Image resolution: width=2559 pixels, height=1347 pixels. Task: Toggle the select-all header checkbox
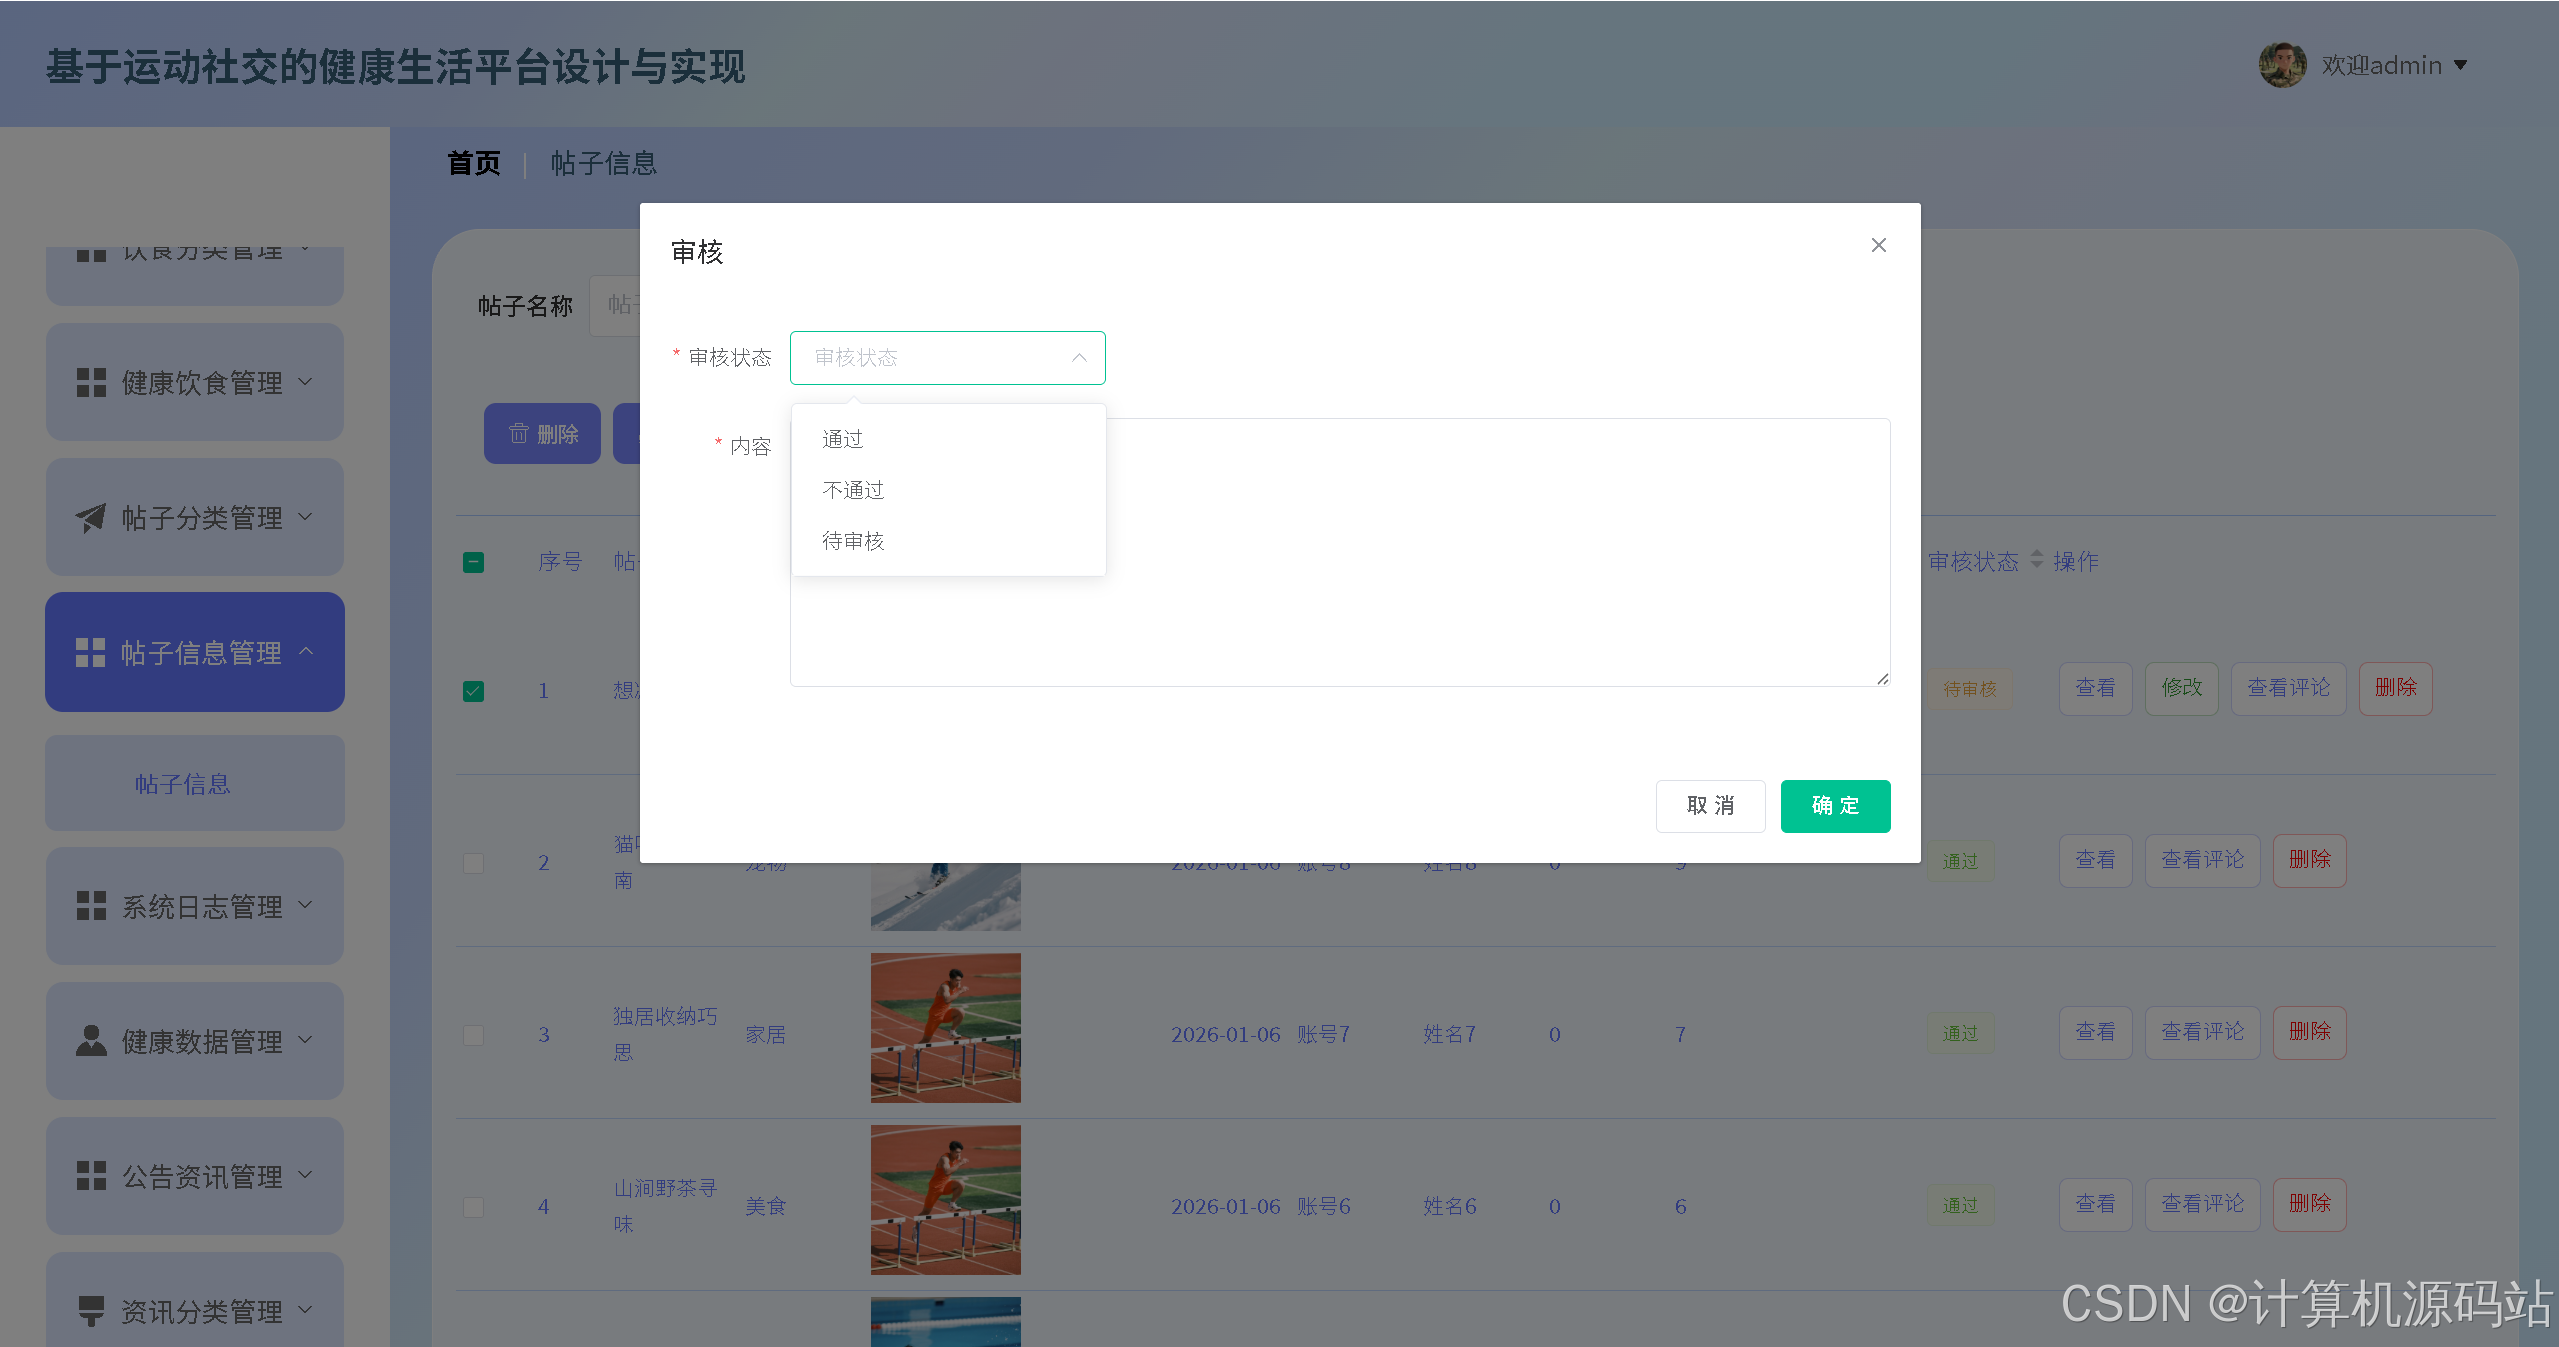[474, 562]
